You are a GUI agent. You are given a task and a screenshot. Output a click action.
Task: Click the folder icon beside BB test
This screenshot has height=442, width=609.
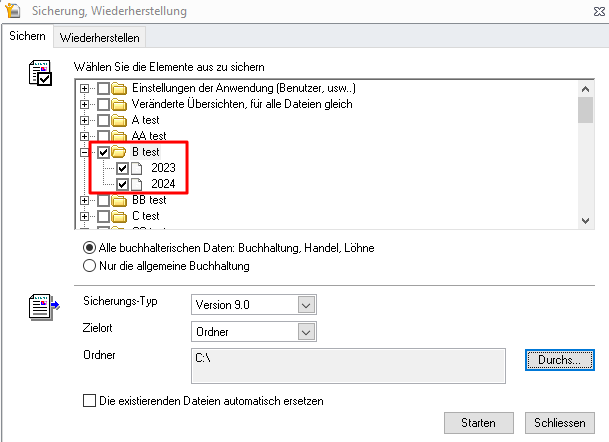tap(120, 200)
